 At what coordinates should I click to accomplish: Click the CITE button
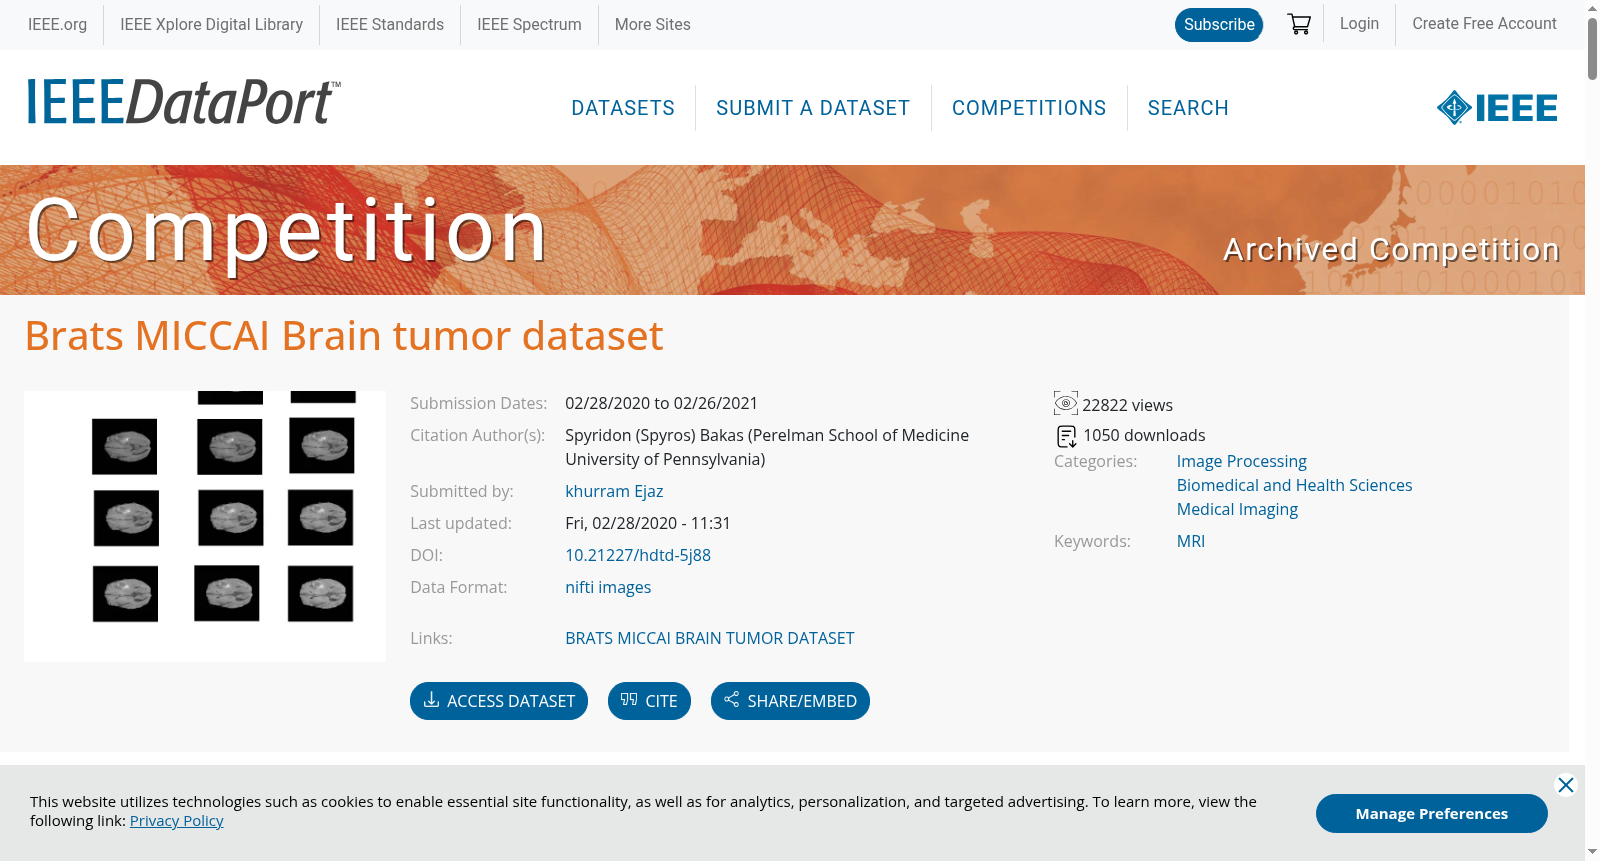649,701
